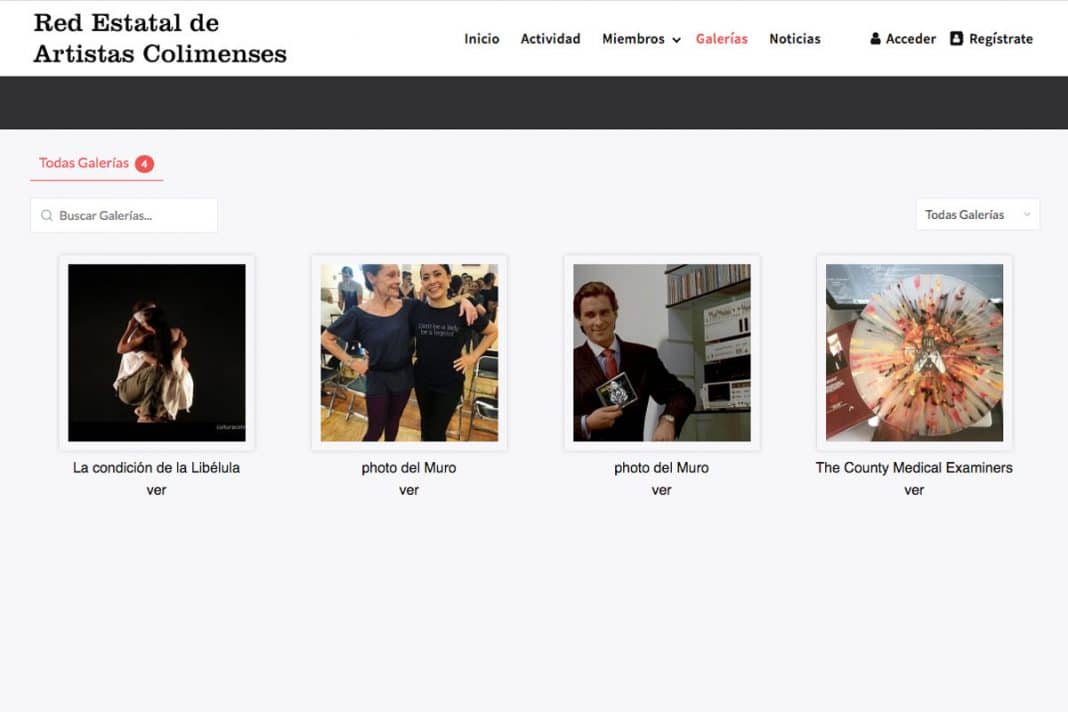1068x712 pixels.
Task: Click ver under the two women photo del Muro
Action: click(409, 490)
